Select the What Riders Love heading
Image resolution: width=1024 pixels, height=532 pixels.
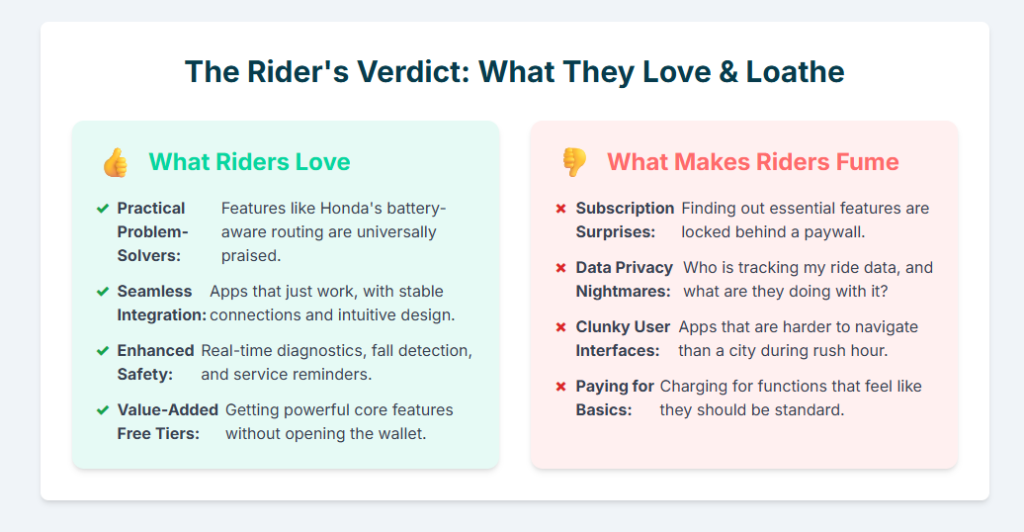point(249,162)
